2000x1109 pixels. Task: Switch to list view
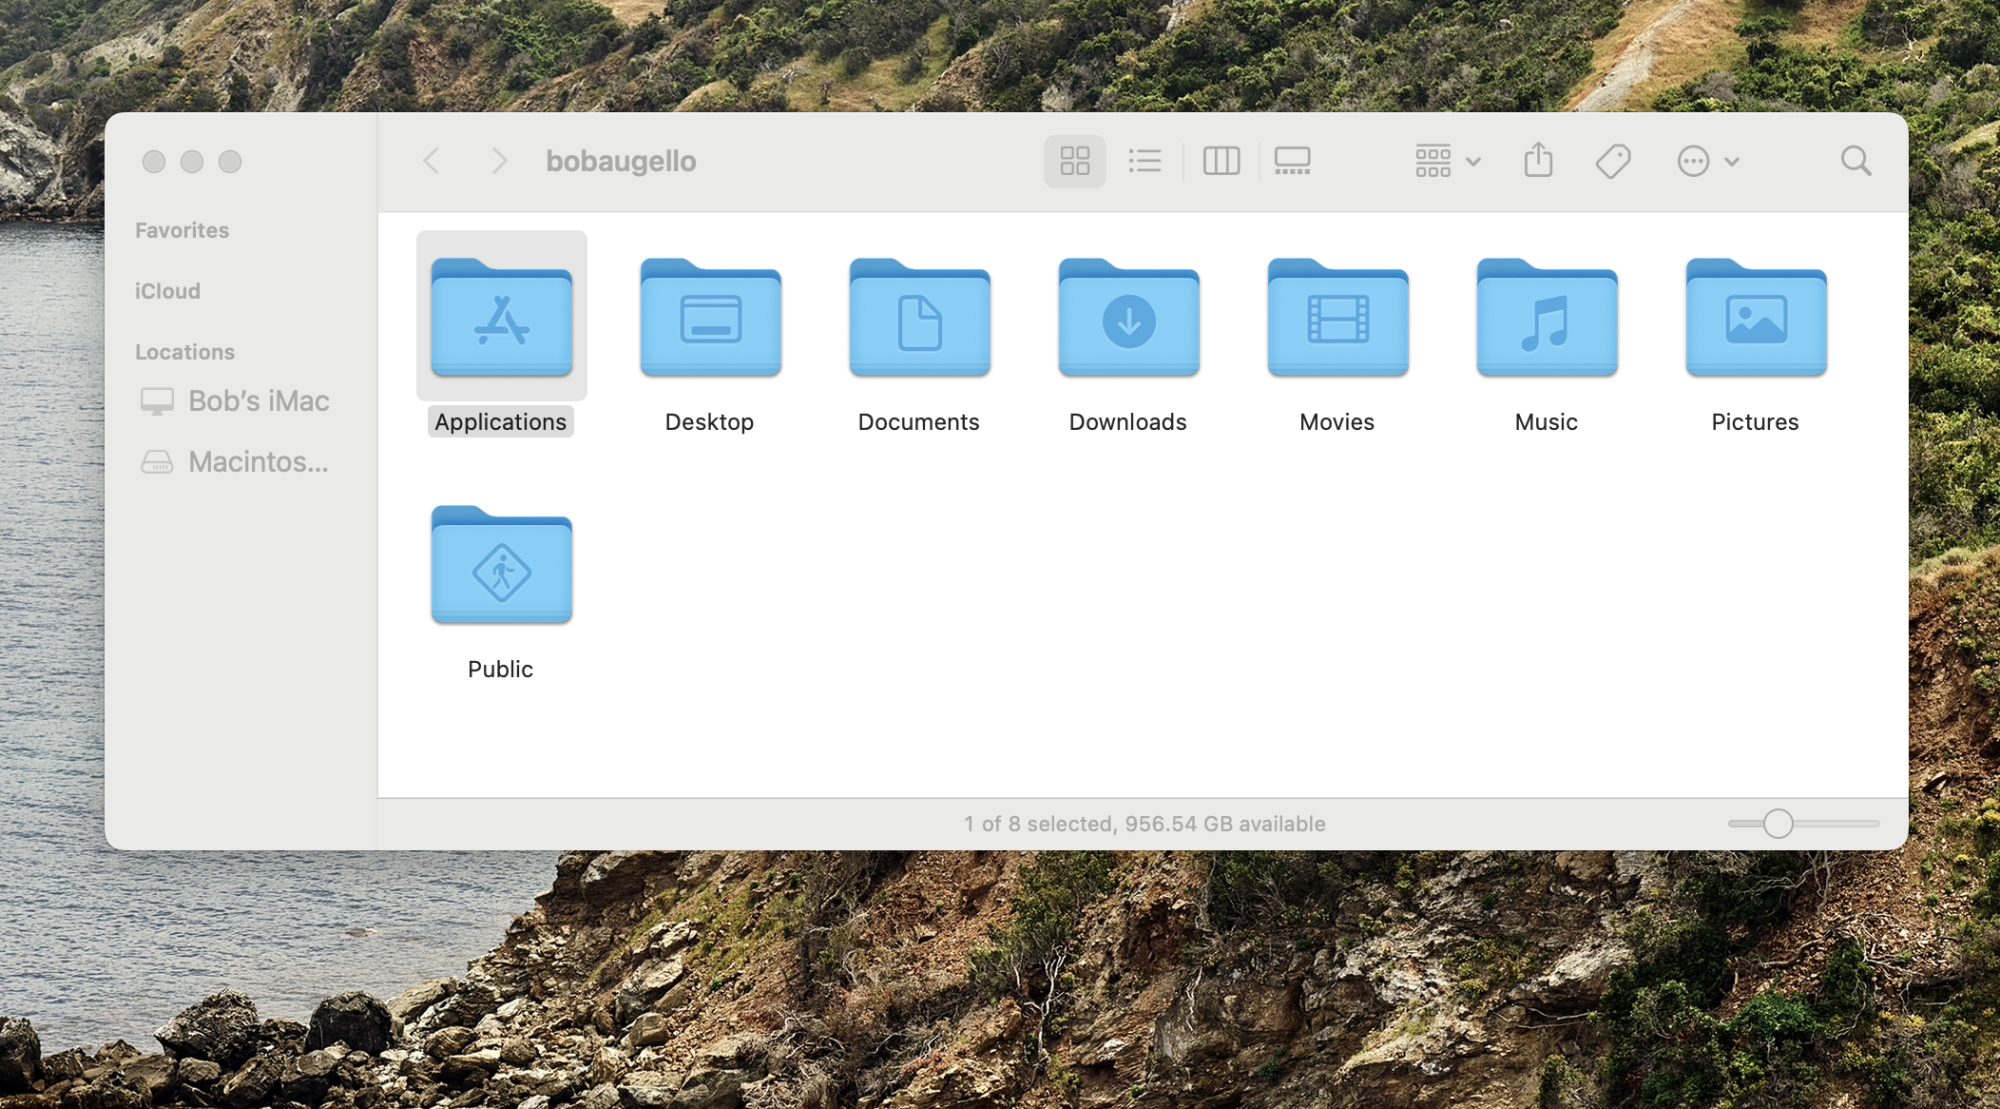pos(1144,161)
